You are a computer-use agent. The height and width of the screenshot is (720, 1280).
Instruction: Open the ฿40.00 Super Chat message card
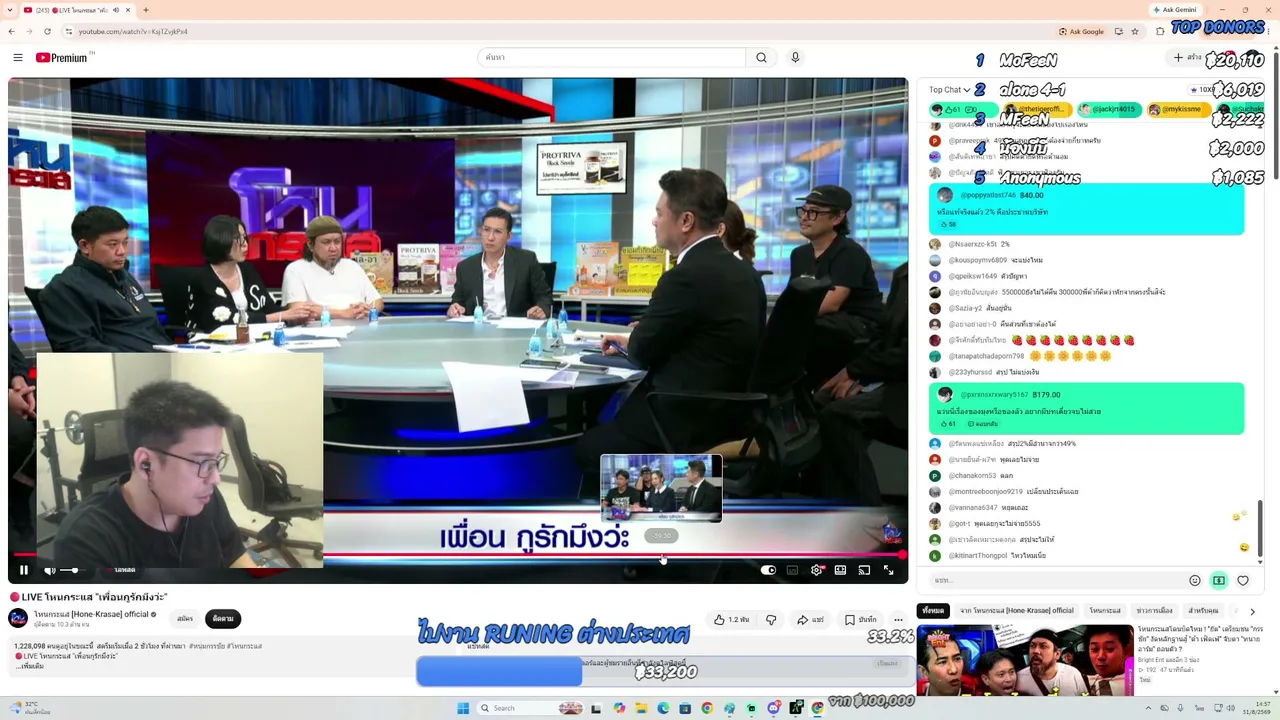(x=1087, y=210)
